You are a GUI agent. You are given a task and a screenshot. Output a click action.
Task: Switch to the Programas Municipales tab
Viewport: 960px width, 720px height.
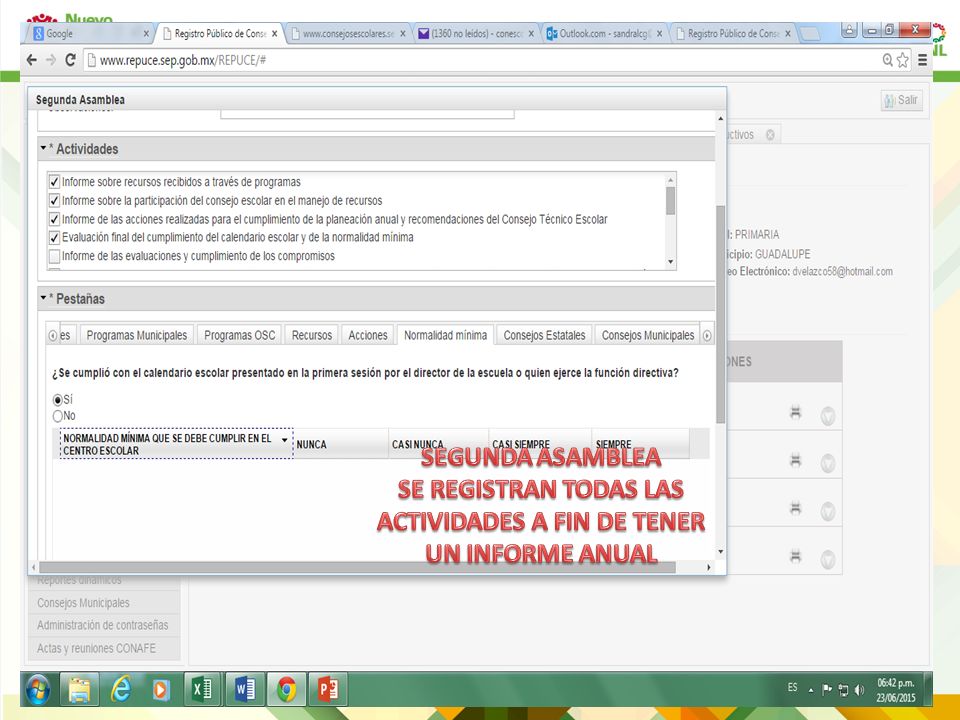pos(137,336)
